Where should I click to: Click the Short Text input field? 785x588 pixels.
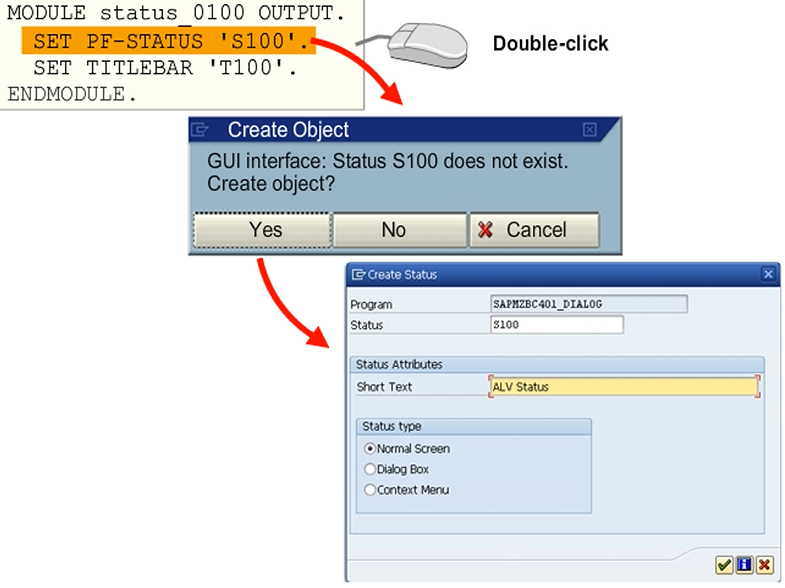click(623, 387)
